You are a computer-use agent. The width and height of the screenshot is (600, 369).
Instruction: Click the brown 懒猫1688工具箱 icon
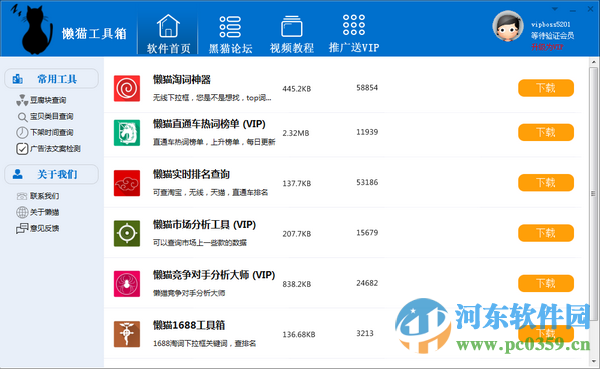coord(127,334)
